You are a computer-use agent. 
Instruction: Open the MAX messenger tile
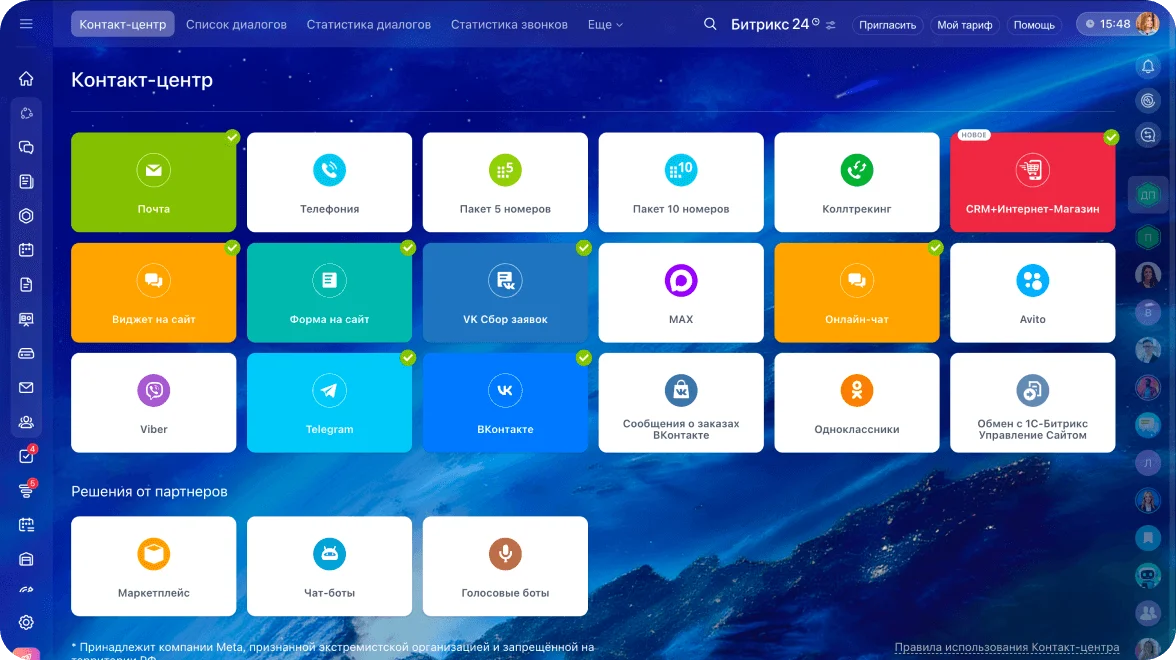coord(680,292)
